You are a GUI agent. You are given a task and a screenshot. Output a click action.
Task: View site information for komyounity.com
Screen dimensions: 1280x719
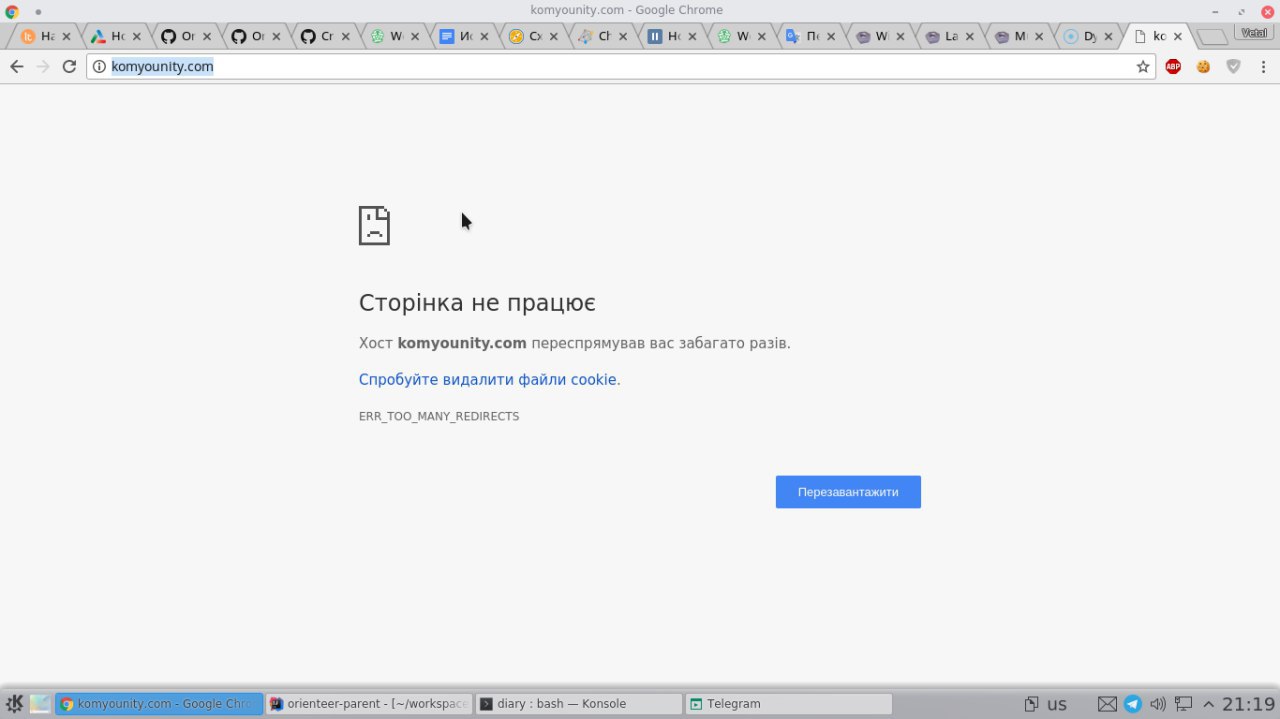[99, 67]
